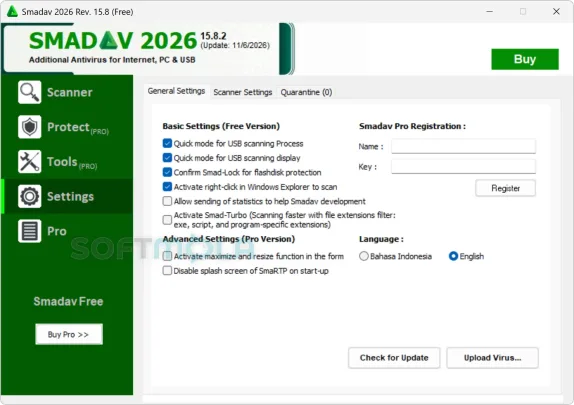Screen dimensions: 574x405
Task: Check Disable splash screen of SmaRTP
Action: tap(167, 271)
